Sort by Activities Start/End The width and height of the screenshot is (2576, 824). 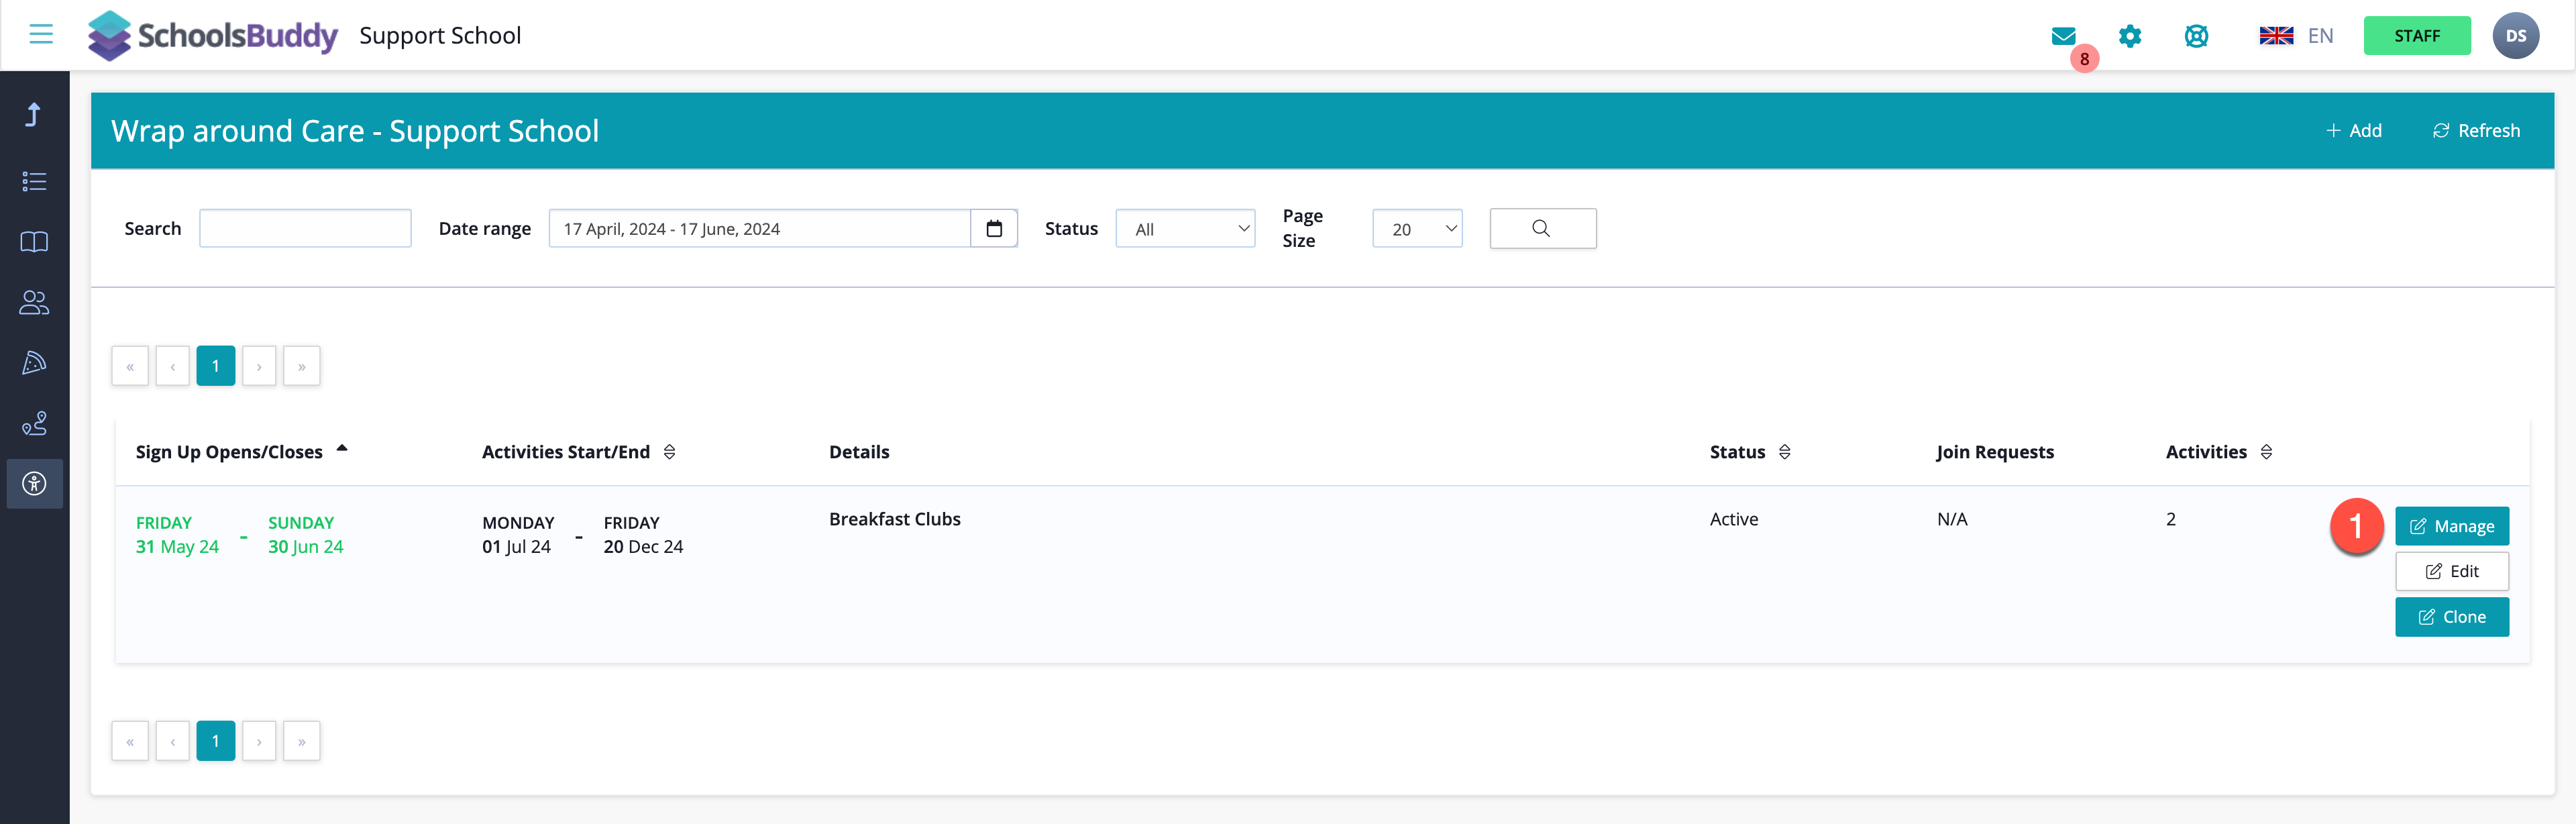(670, 452)
